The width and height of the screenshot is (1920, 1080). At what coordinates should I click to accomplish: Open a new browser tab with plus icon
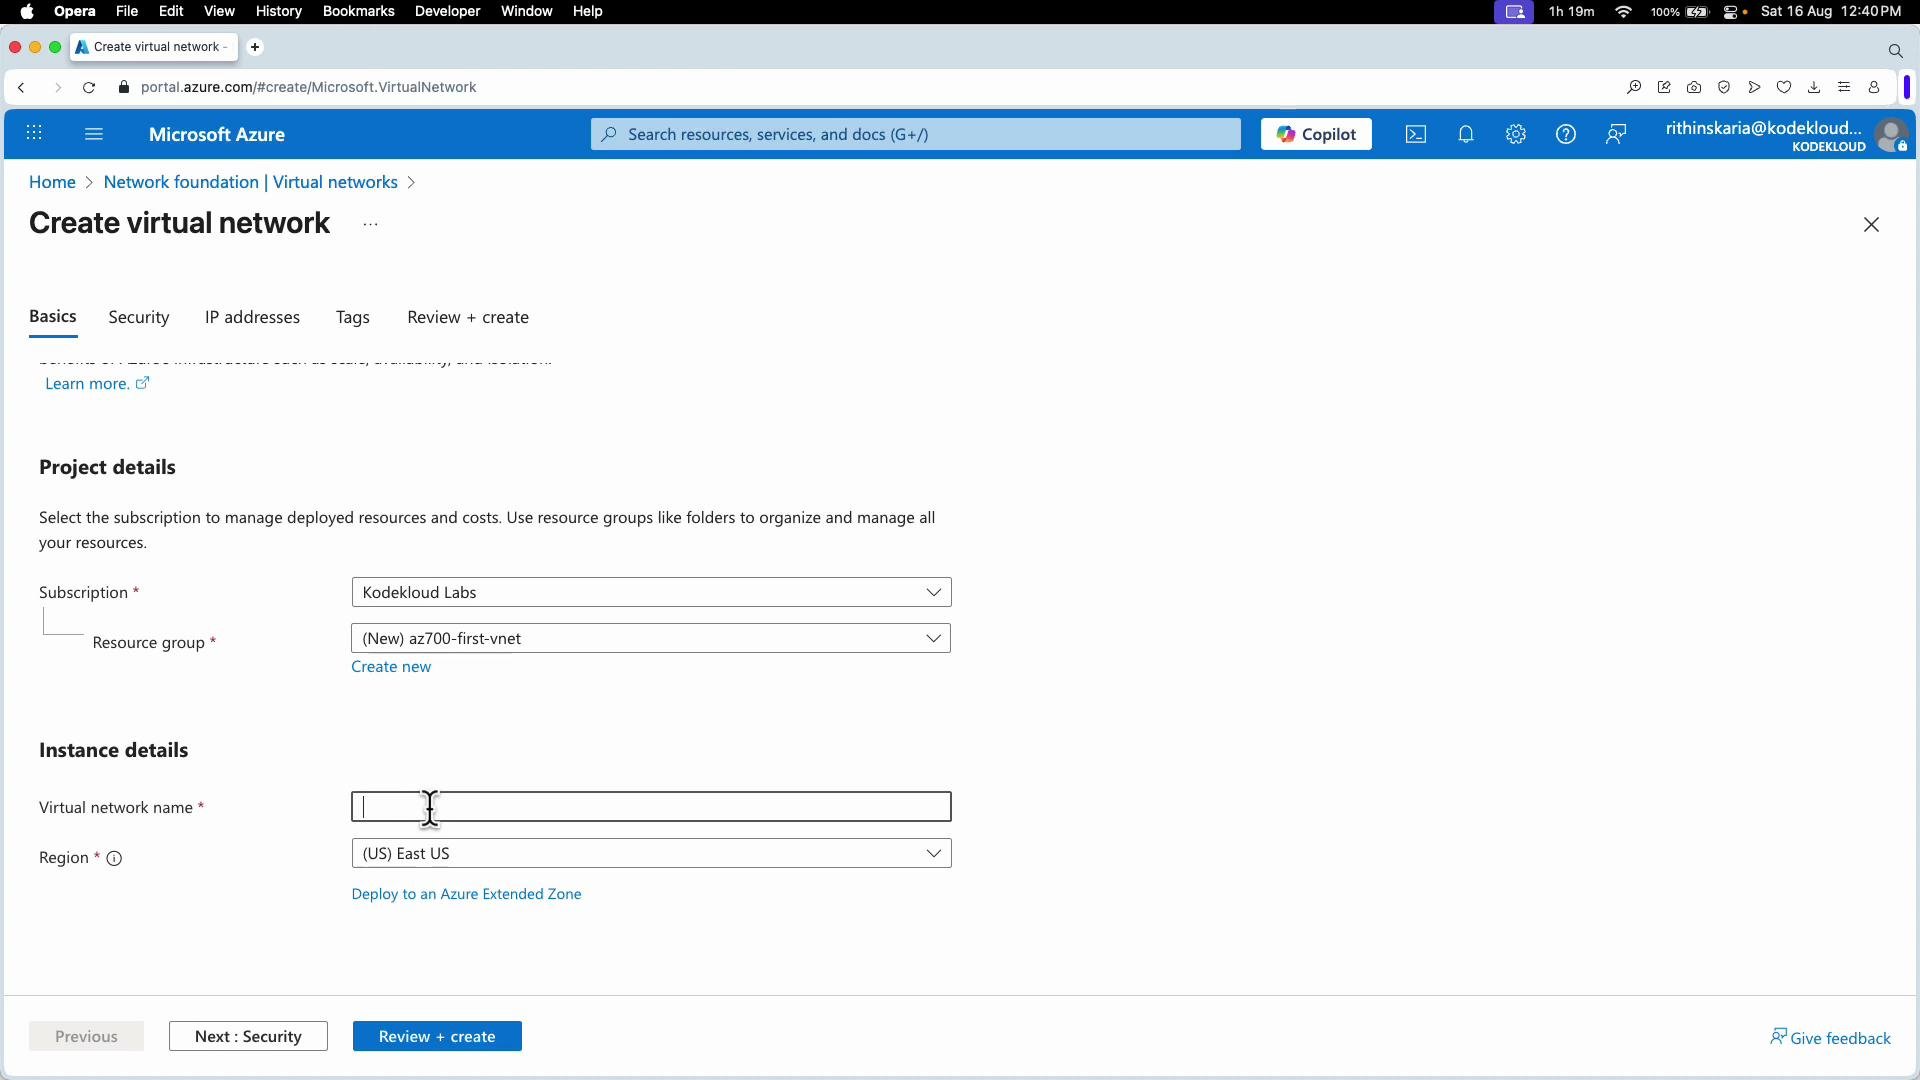(255, 47)
